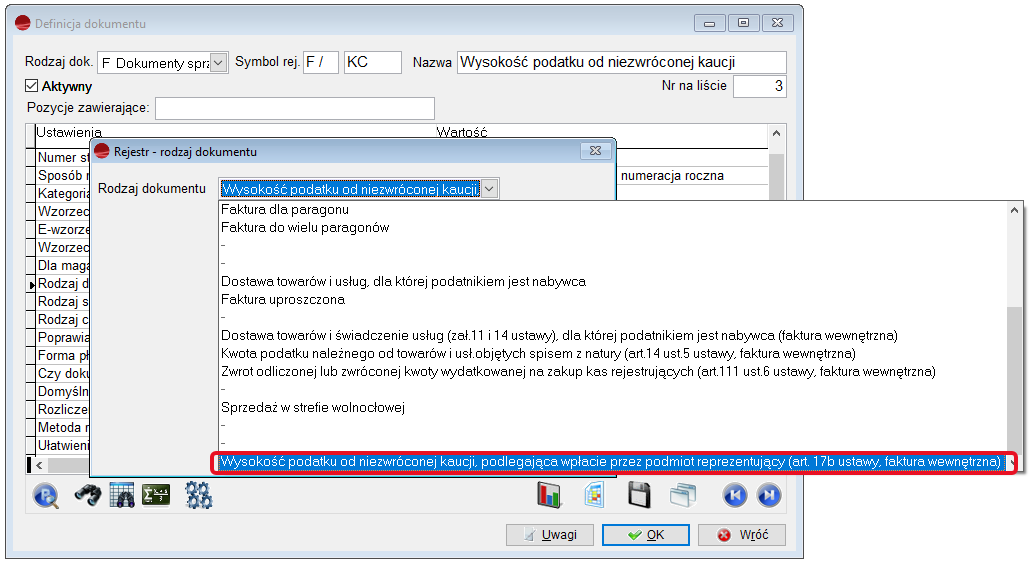Viewport: 1029px width, 564px height.
Task: Open the Rodzaj dok. dropdown
Action: tap(219, 63)
